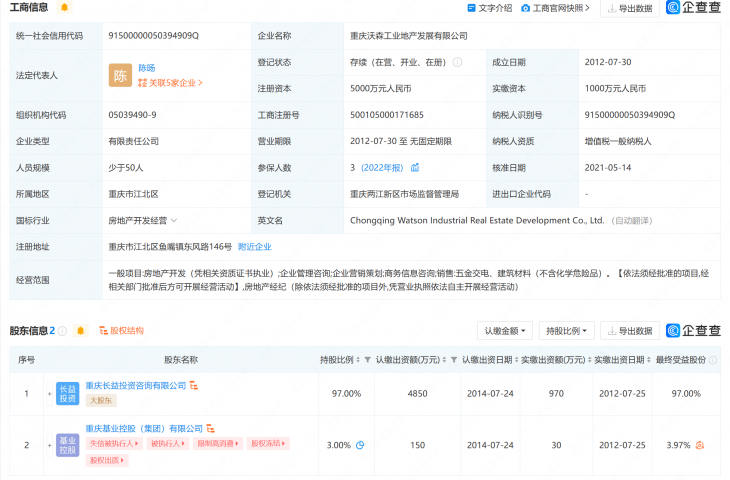This screenshot has width=730, height=480.
Task: Open 重庆基业控股（集团）有限公司 shareholder link
Action: tap(144, 428)
